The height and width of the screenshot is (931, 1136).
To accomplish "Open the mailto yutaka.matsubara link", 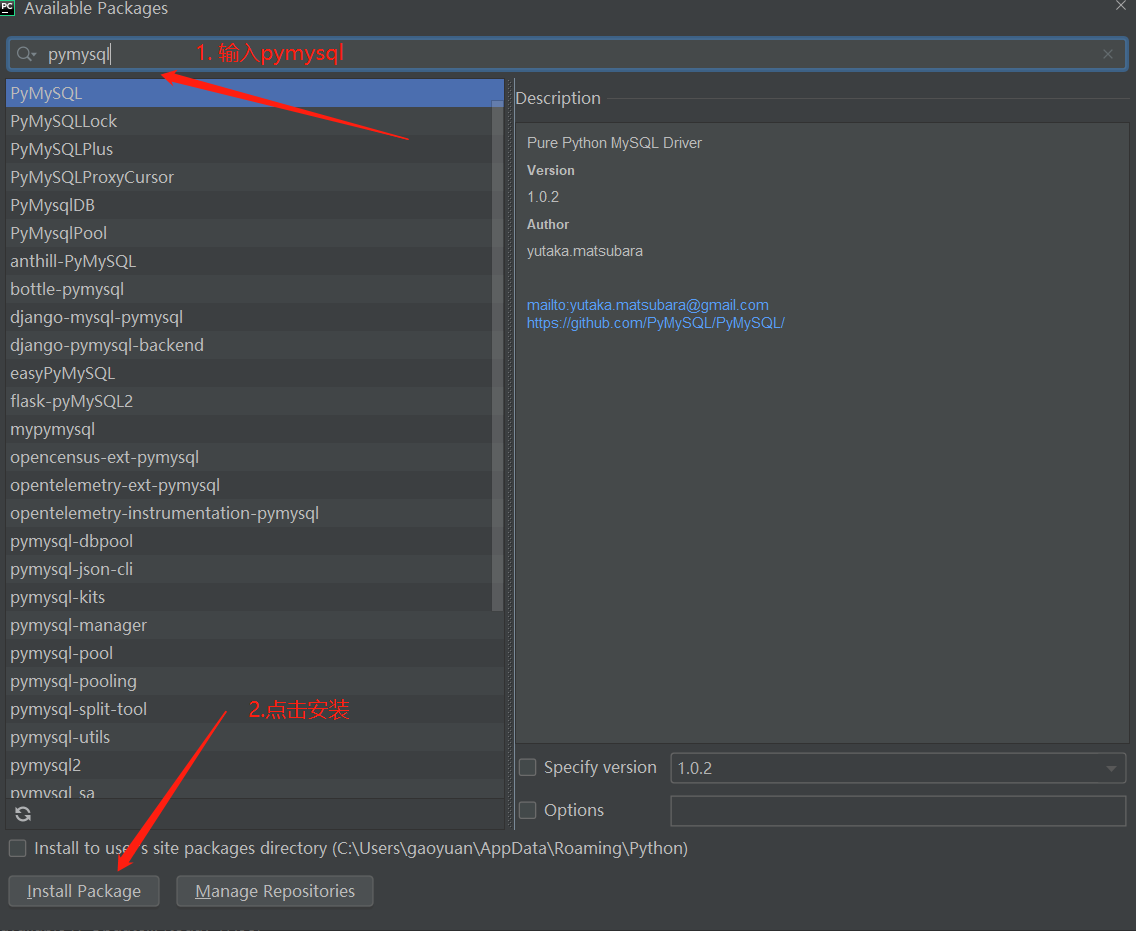I will point(648,305).
